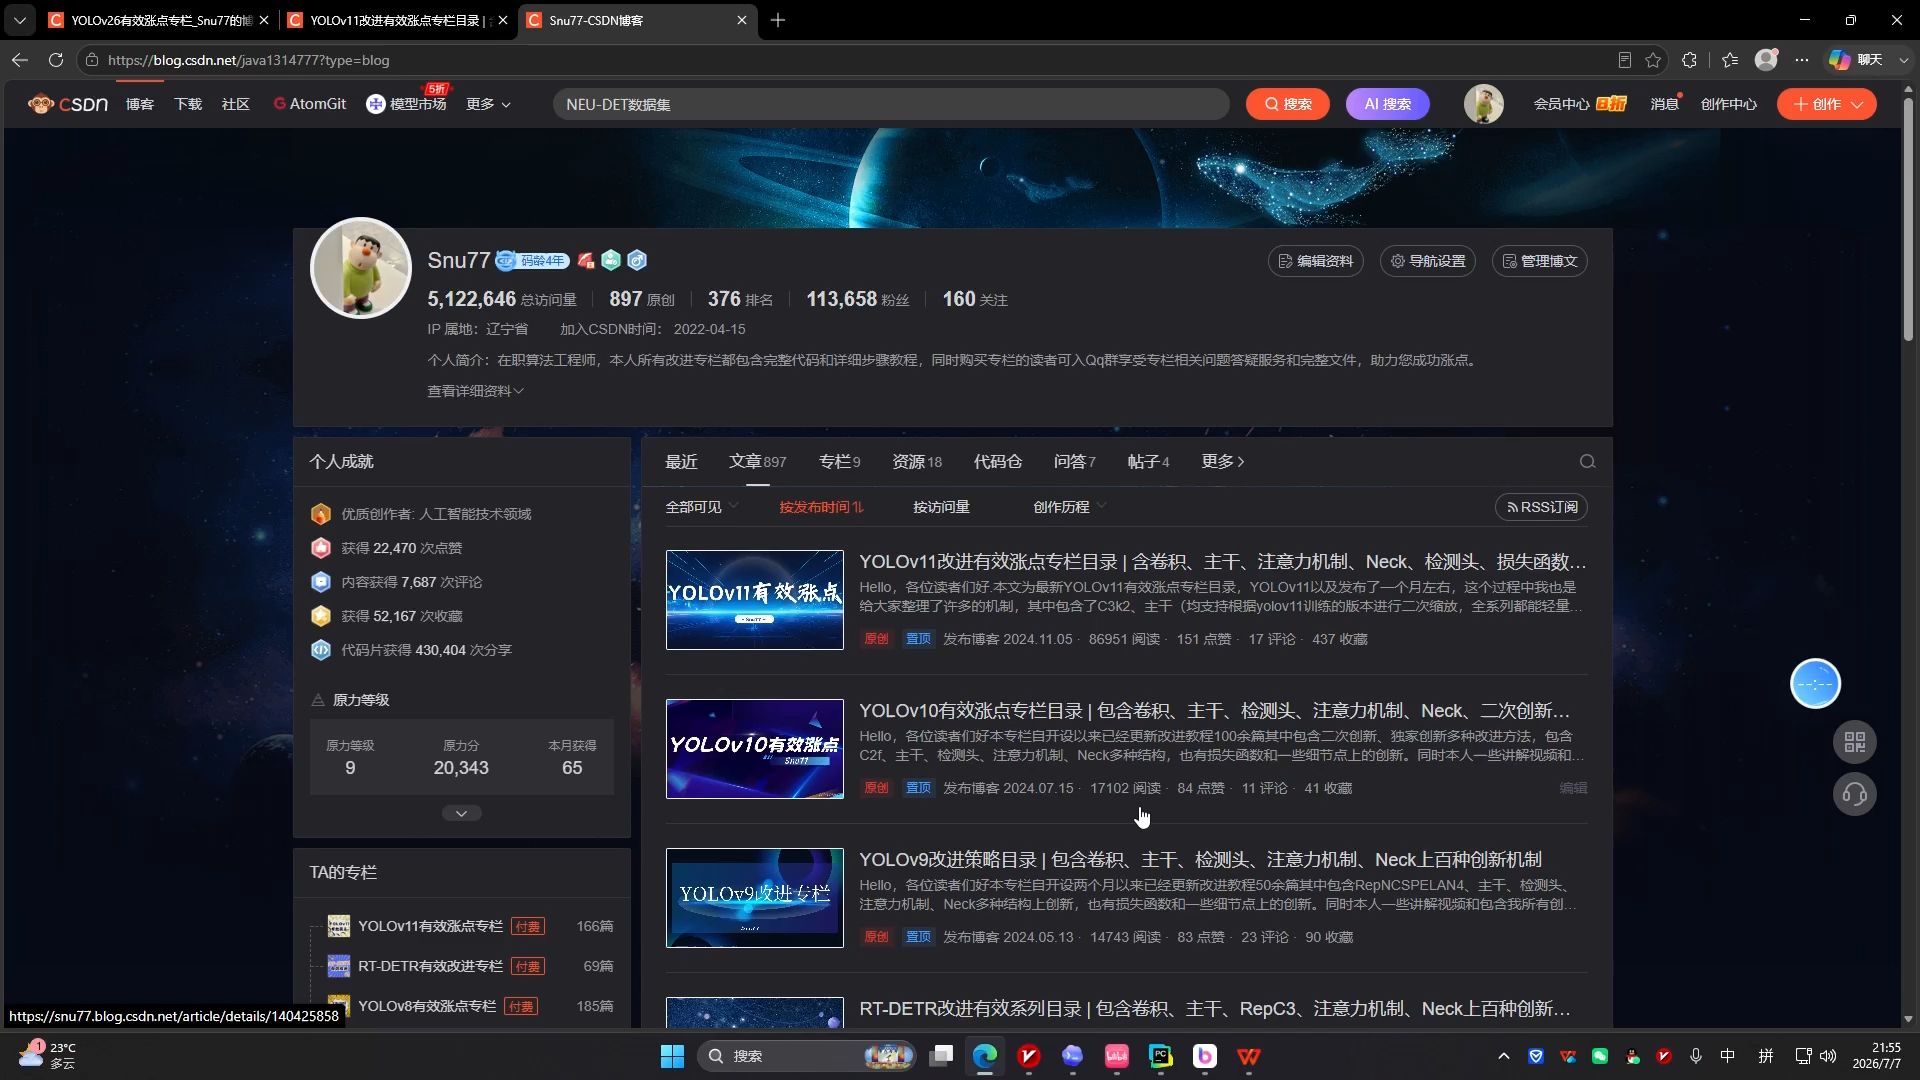Screen dimensions: 1920x1080
Task: Click the 导航设置 button
Action: coord(1427,261)
